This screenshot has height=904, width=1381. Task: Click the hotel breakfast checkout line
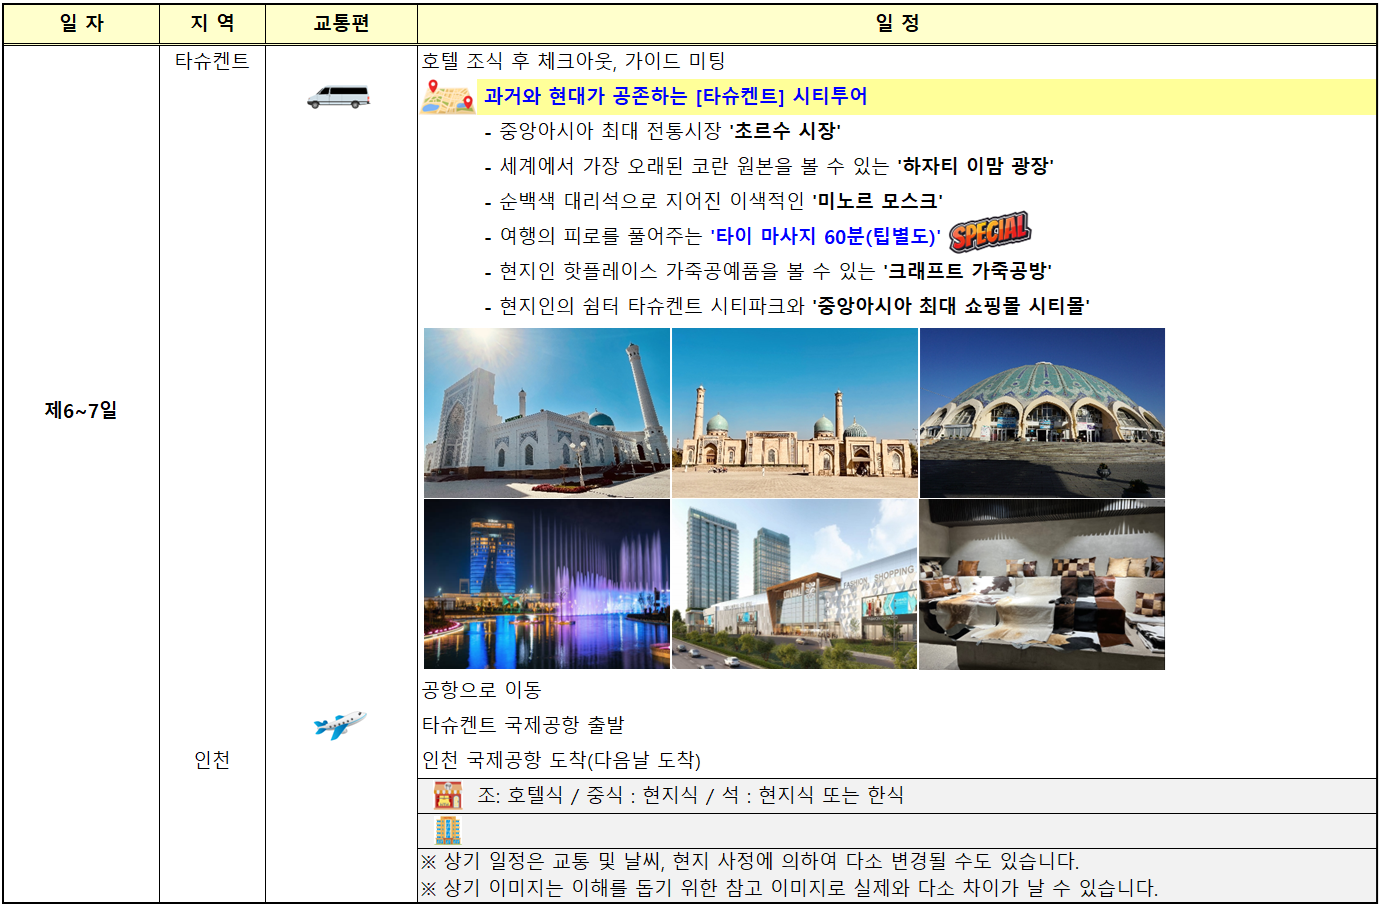(x=573, y=61)
